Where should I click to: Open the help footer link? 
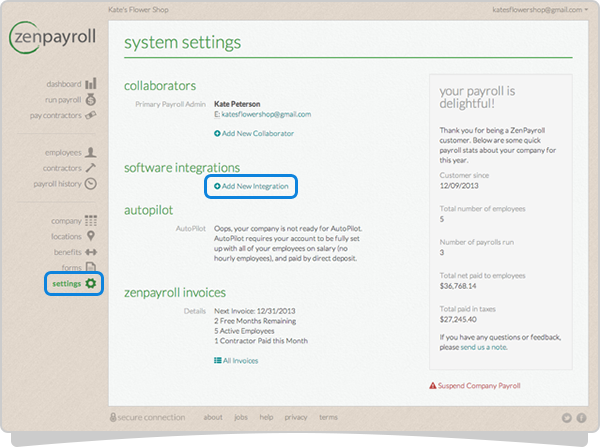point(266,417)
